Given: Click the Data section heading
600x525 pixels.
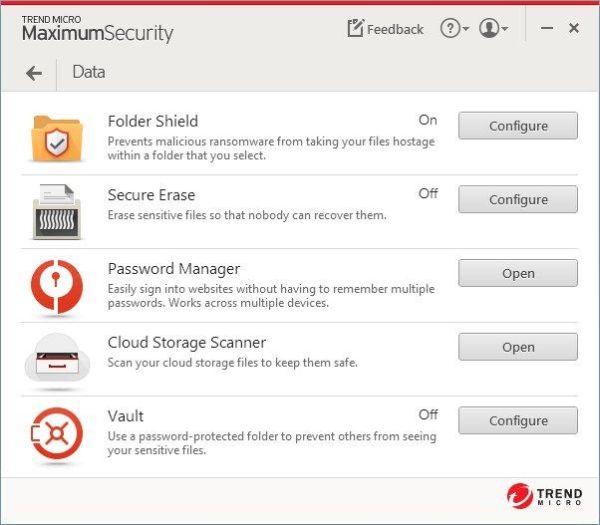Looking at the screenshot, I should coord(89,72).
